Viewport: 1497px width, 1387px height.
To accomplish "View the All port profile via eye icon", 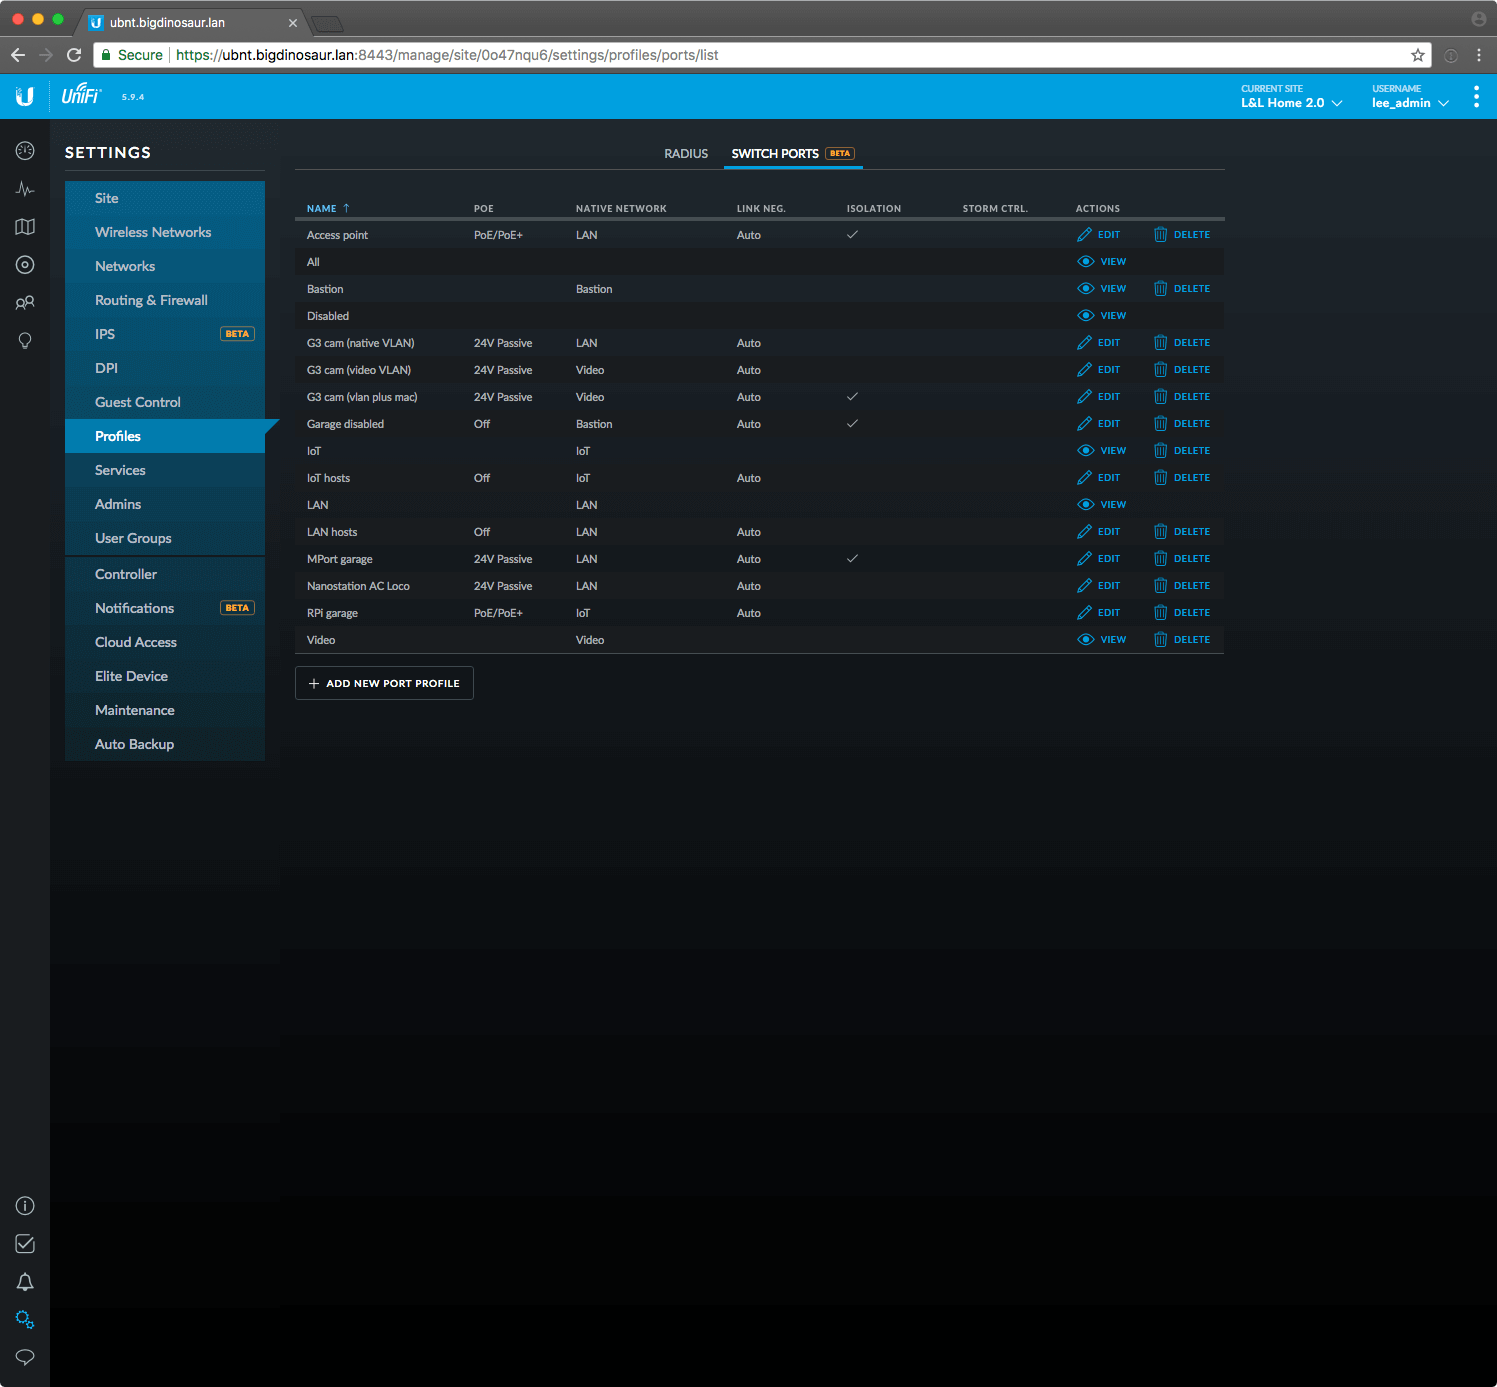I will pyautogui.click(x=1085, y=262).
